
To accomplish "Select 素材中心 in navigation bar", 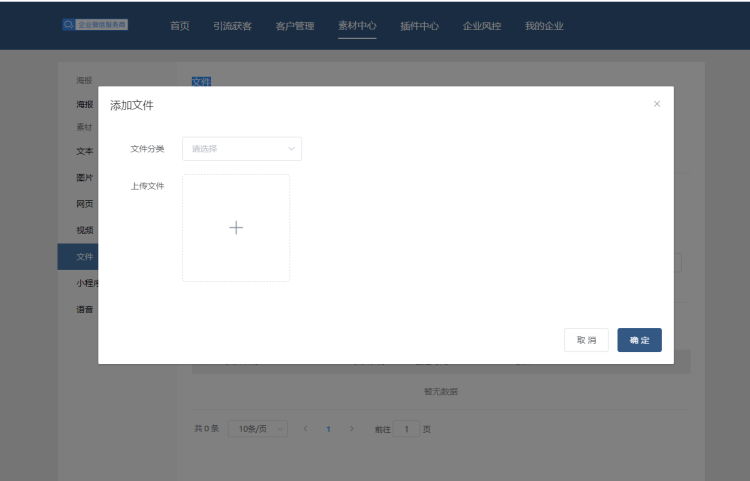I will coord(357,27).
